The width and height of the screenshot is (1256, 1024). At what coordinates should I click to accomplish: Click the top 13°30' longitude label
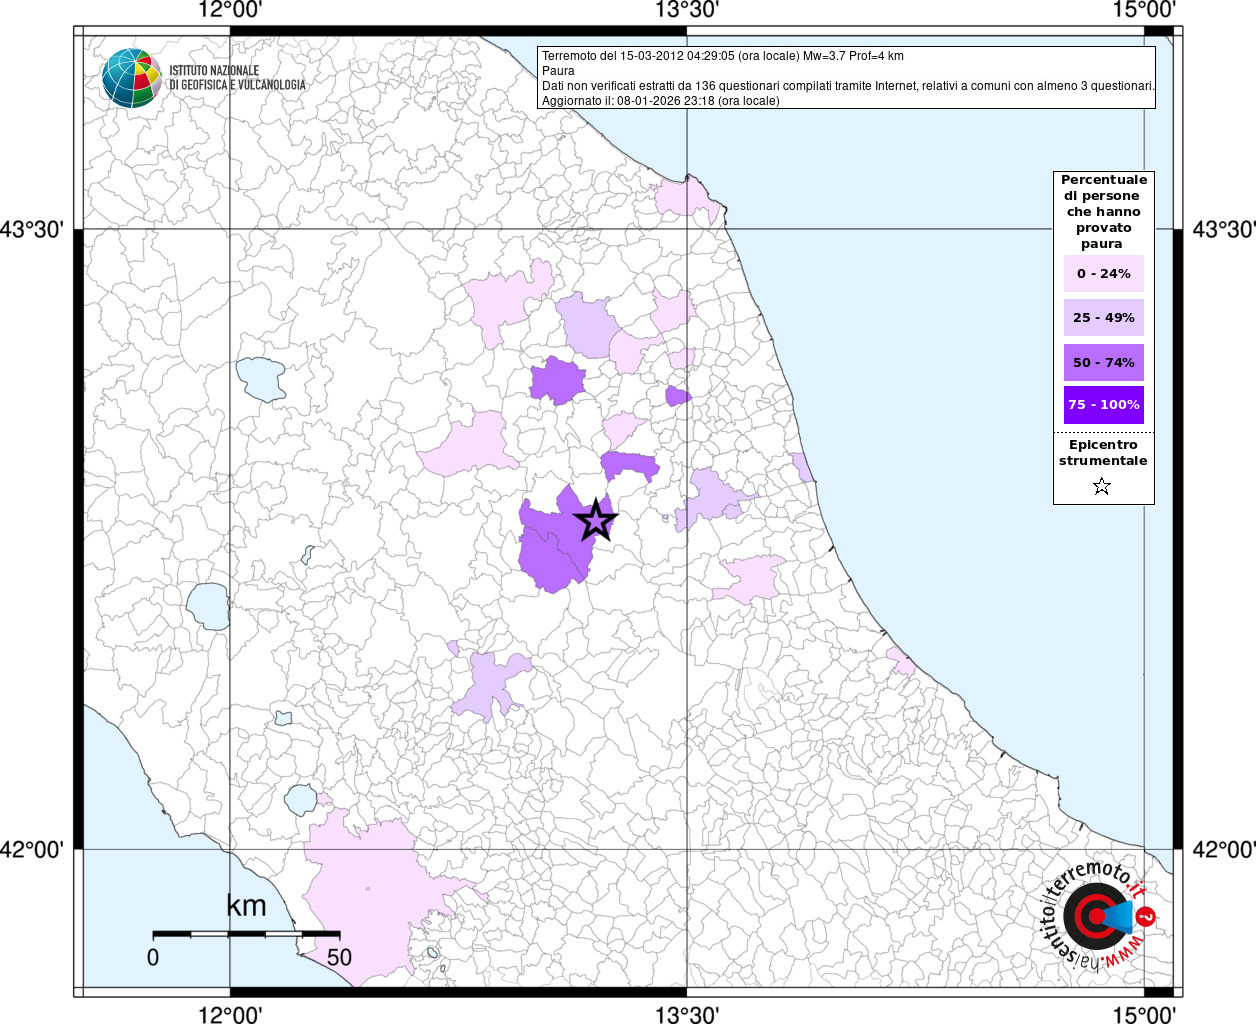[687, 11]
